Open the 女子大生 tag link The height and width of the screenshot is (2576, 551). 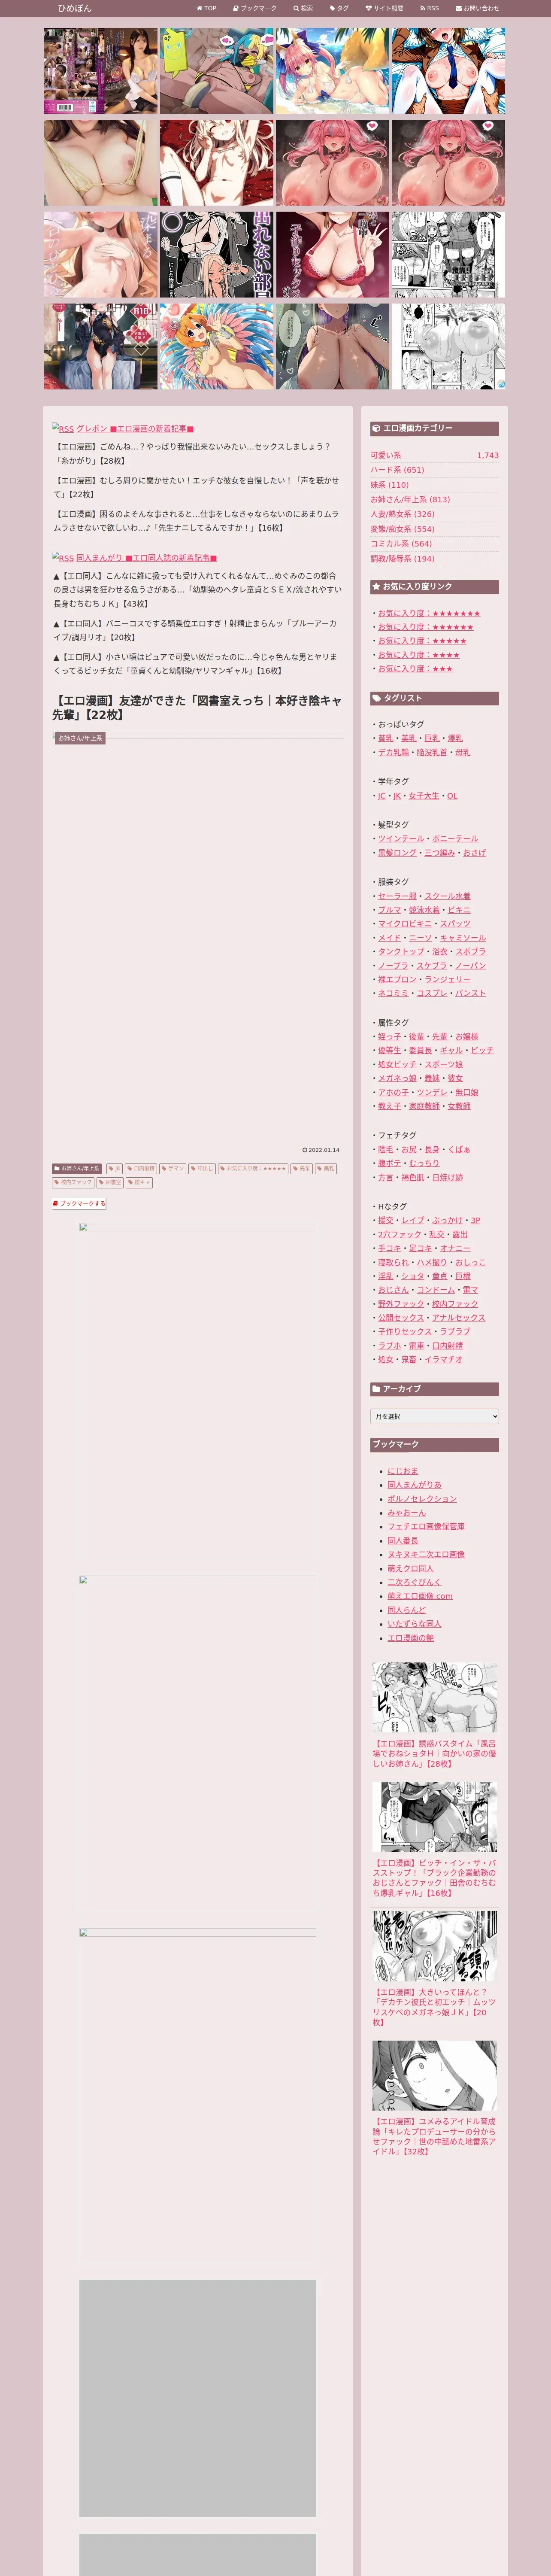point(424,796)
